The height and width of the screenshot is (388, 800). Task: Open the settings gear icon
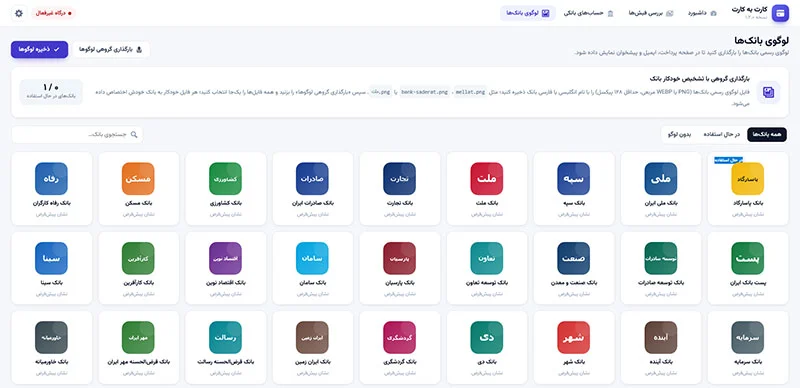(x=19, y=13)
